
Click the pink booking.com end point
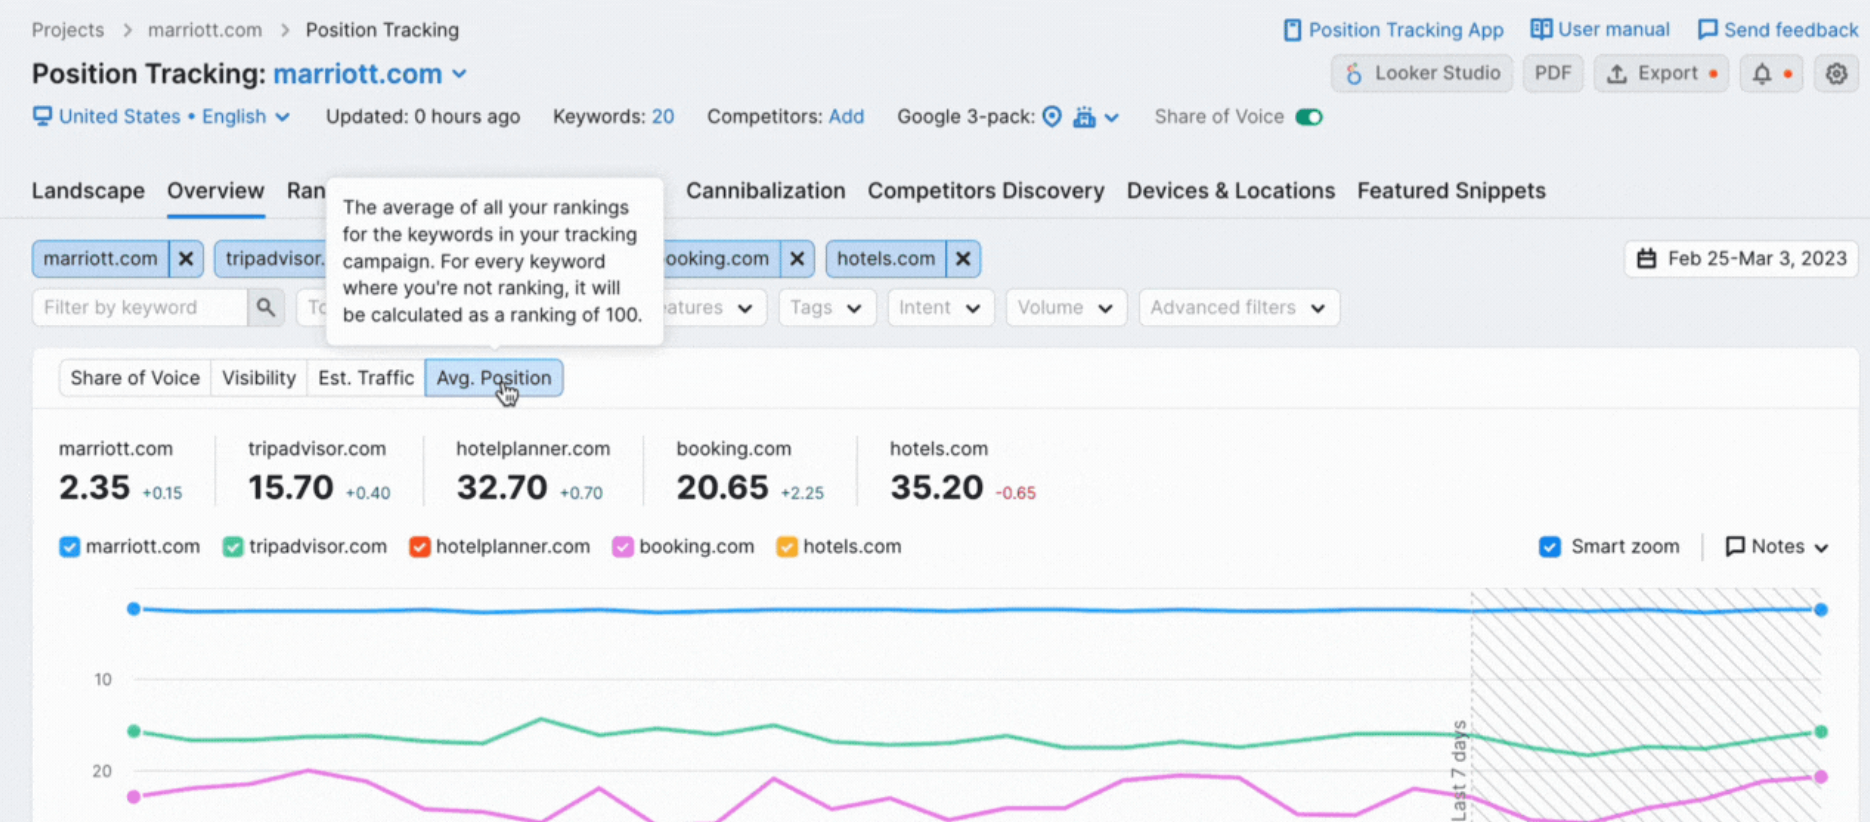pyautogui.click(x=1821, y=776)
